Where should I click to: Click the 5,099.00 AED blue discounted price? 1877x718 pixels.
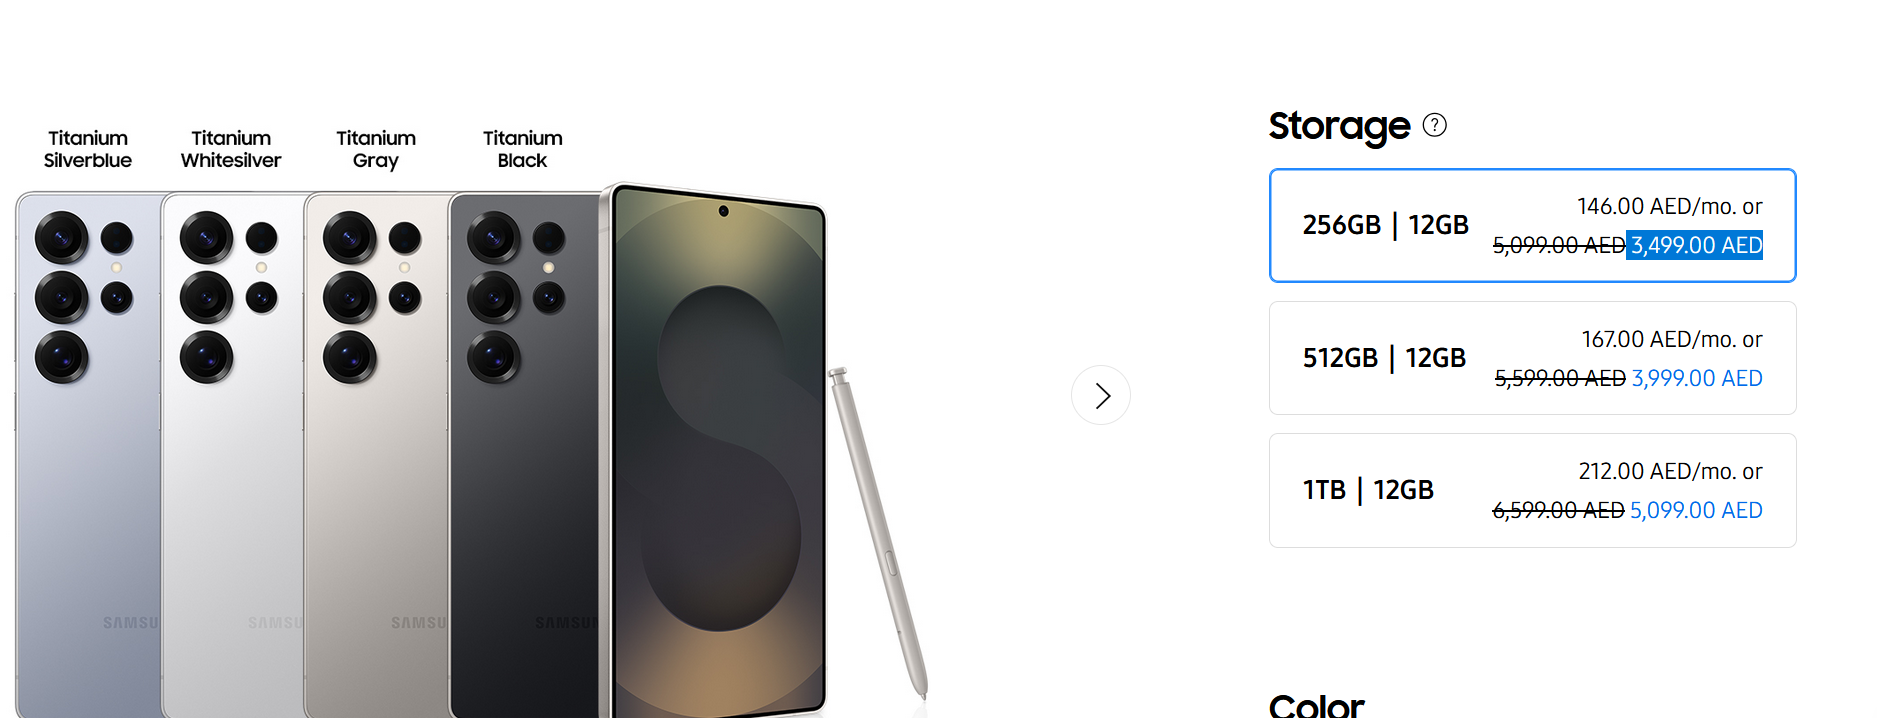pos(1696,510)
